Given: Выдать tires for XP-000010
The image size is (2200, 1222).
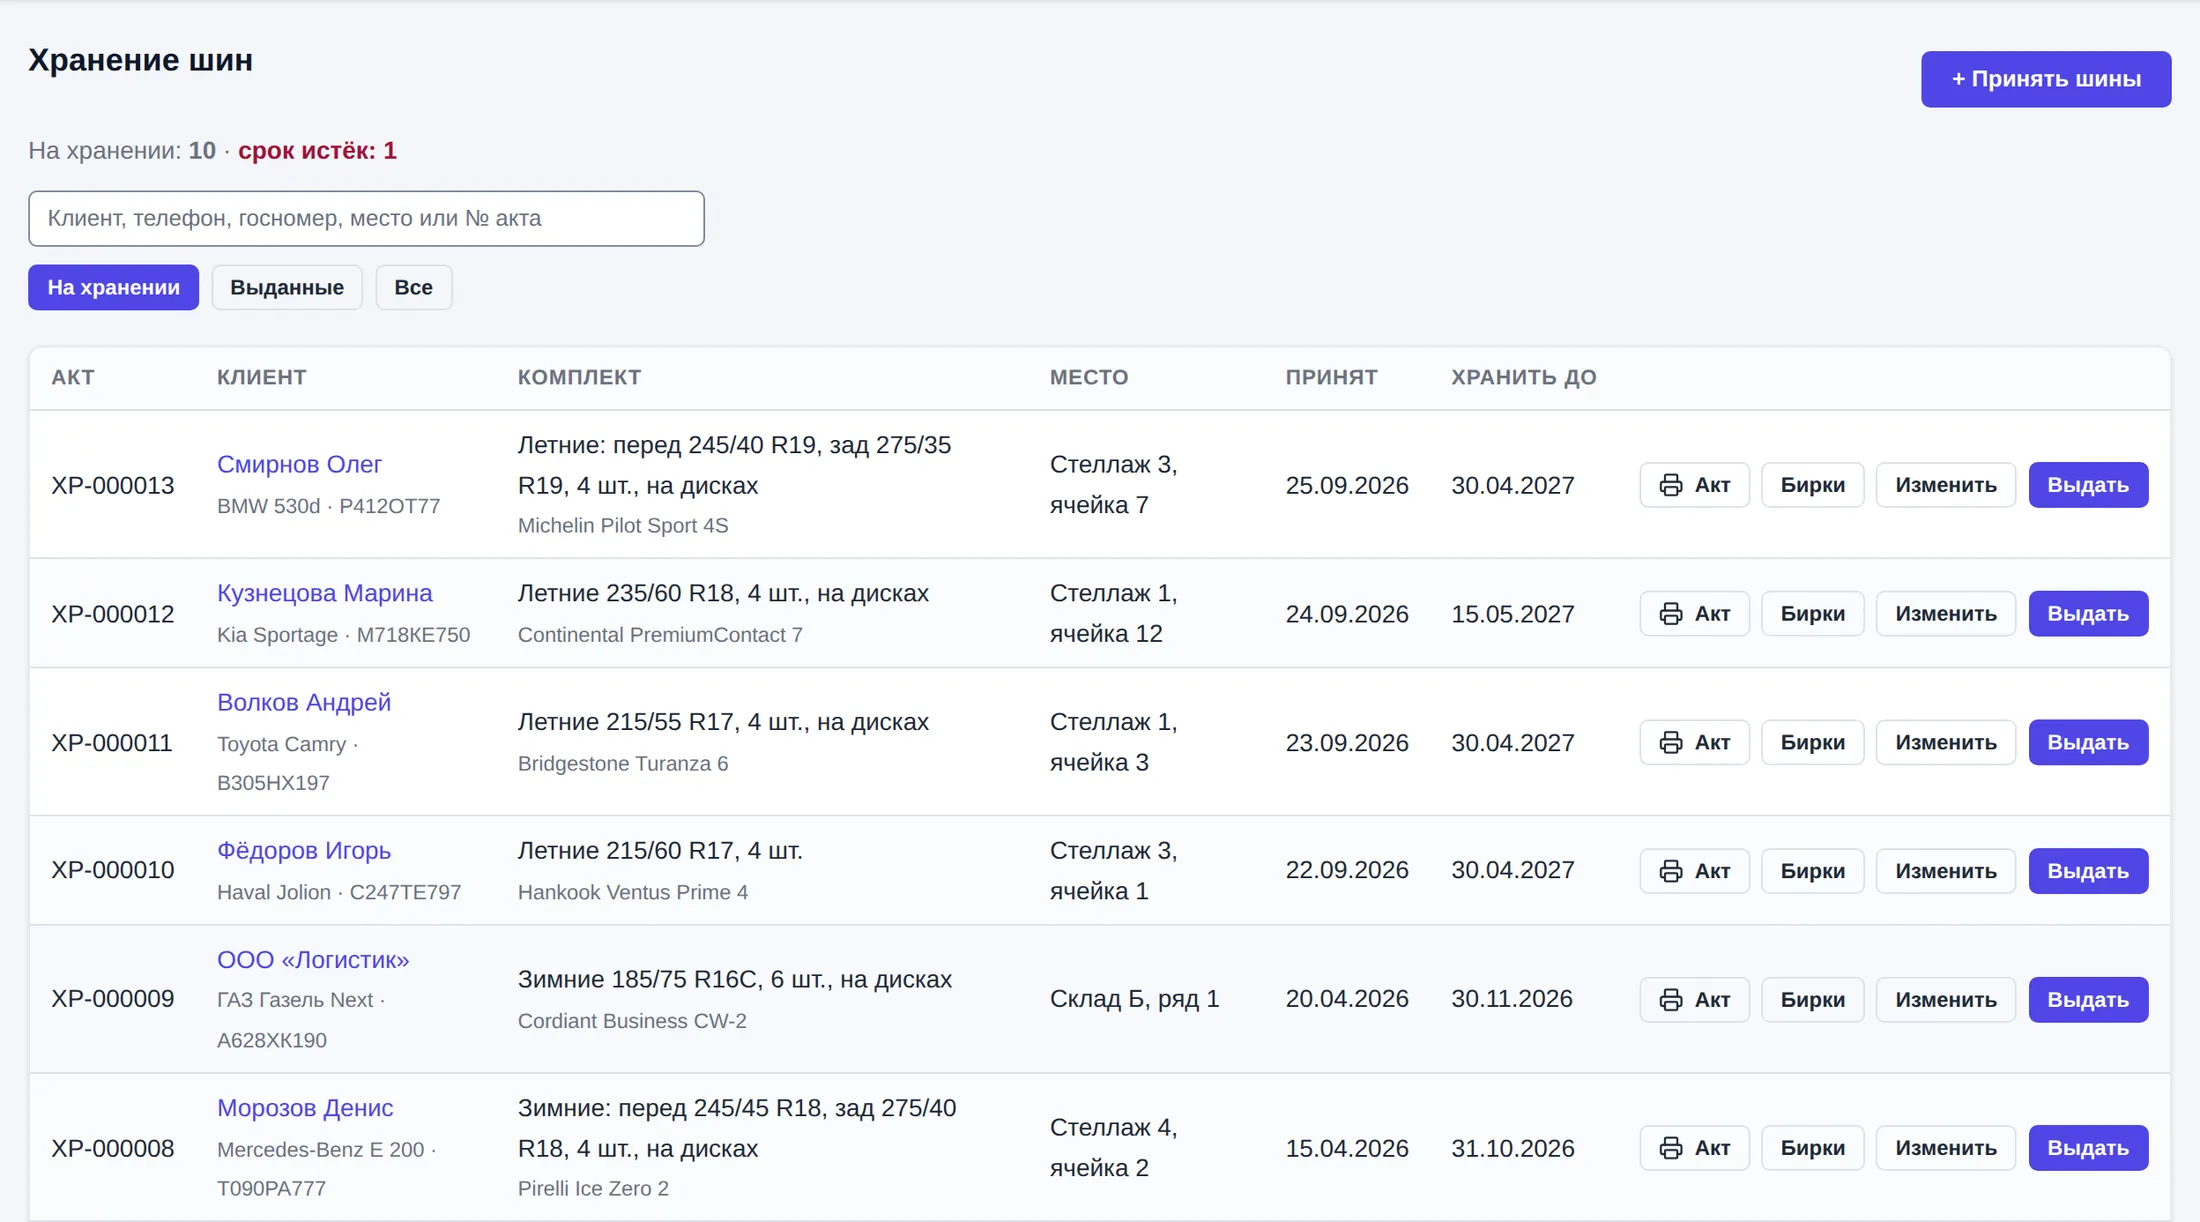Looking at the screenshot, I should pyautogui.click(x=2088, y=871).
